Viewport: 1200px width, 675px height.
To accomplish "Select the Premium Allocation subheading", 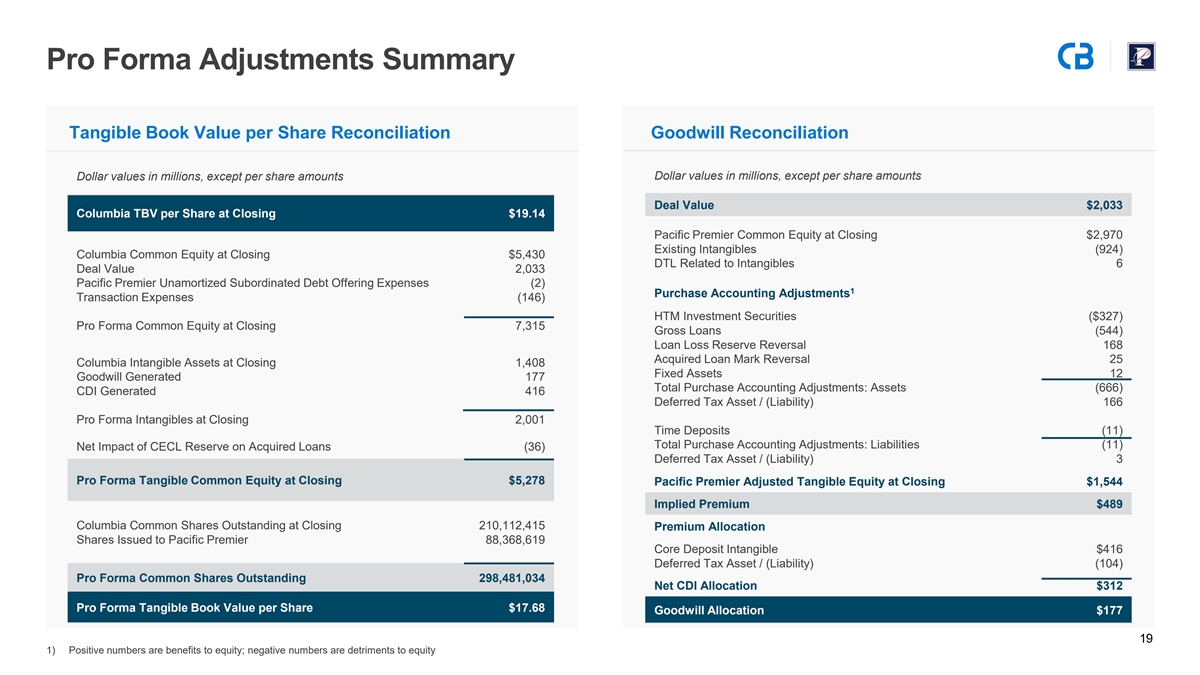I will (x=709, y=527).
